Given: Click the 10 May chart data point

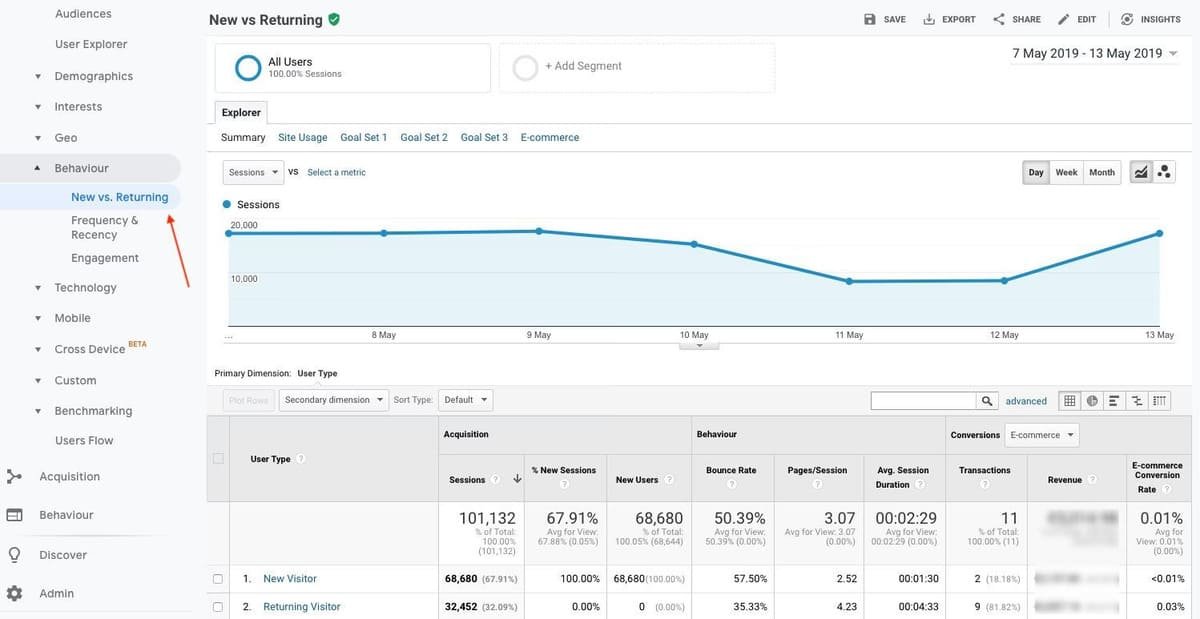Looking at the screenshot, I should (x=694, y=244).
